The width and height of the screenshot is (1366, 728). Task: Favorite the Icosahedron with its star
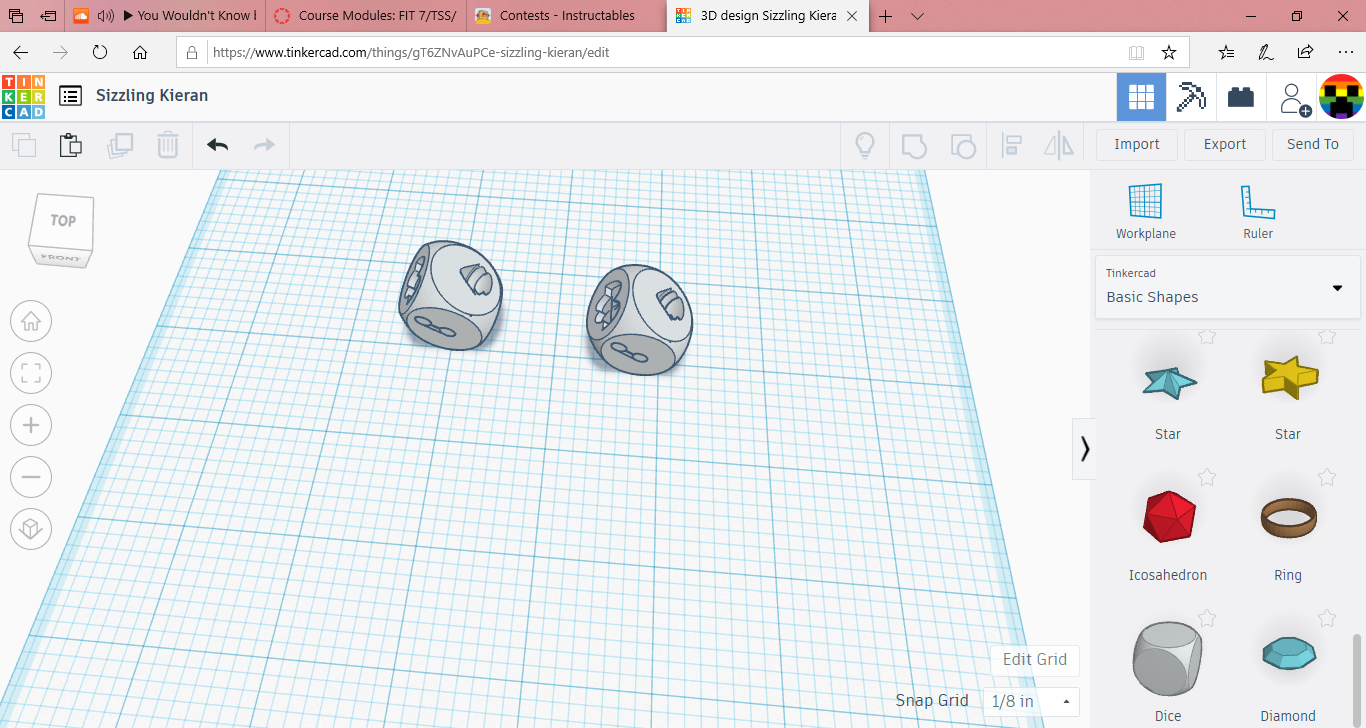pos(1207,477)
